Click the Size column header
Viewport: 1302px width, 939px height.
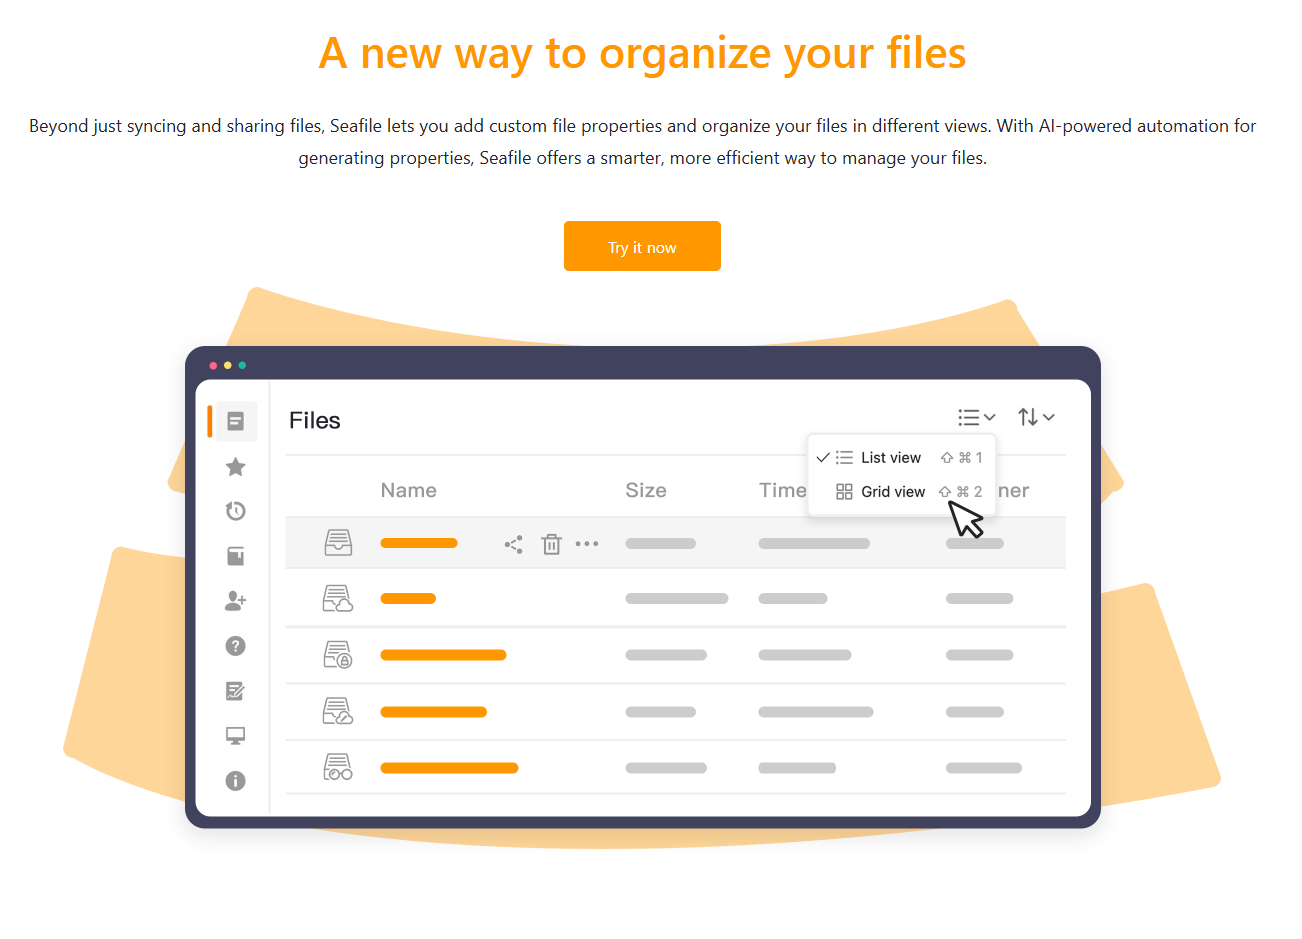tap(646, 490)
